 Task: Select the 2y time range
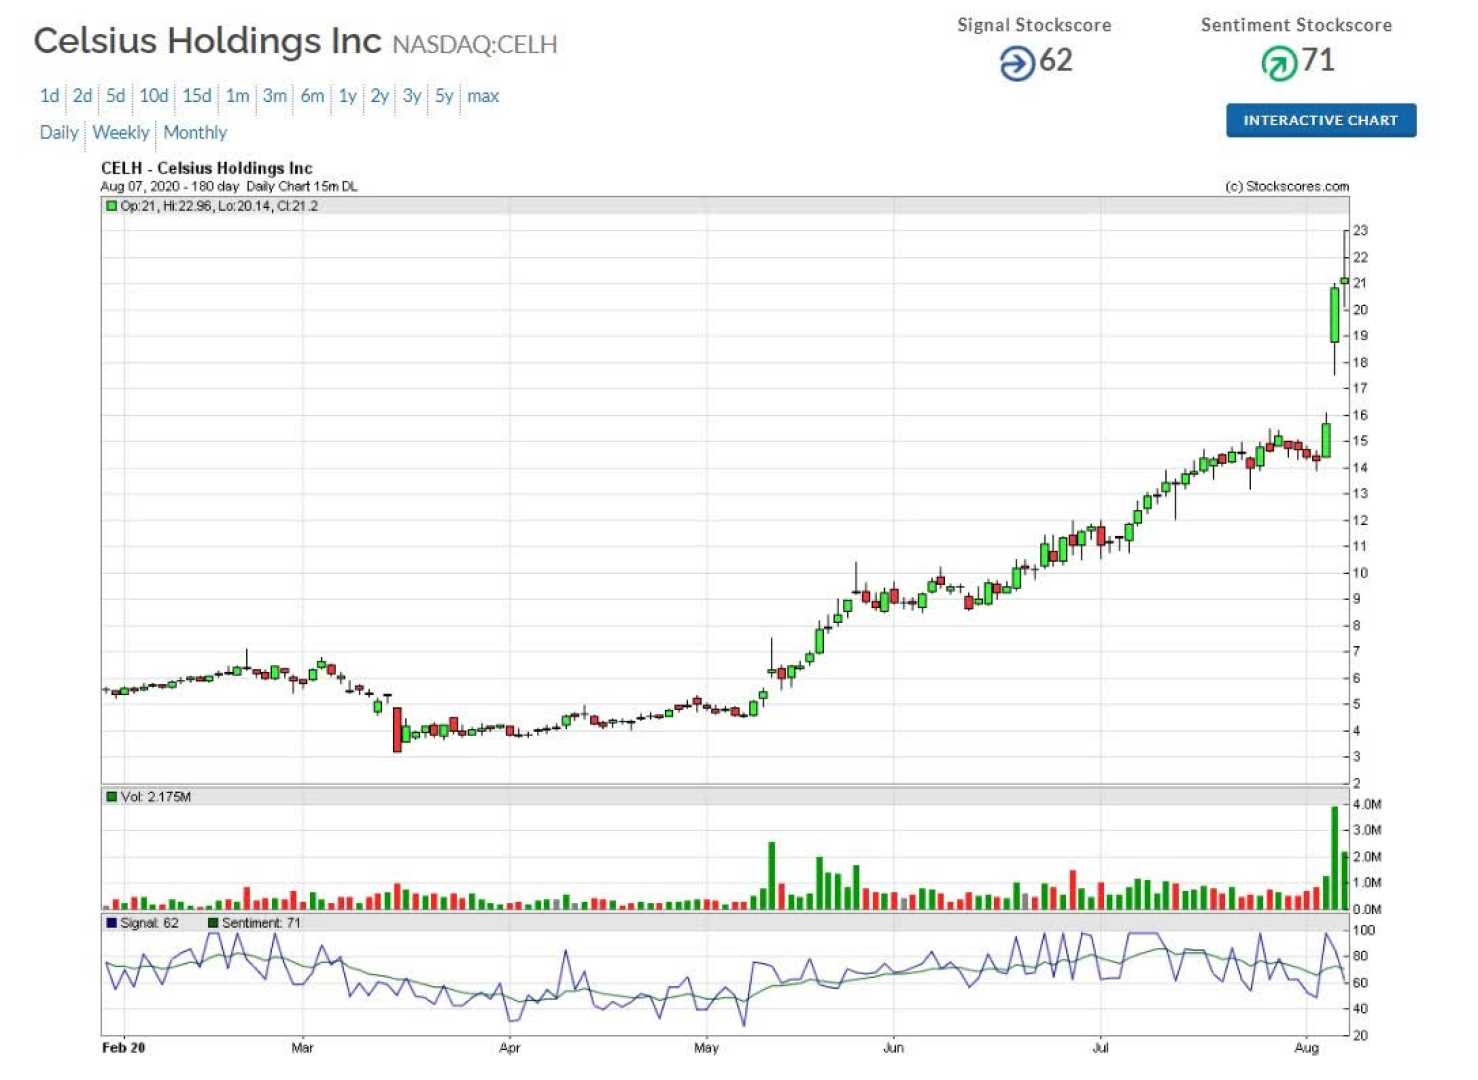tap(379, 96)
